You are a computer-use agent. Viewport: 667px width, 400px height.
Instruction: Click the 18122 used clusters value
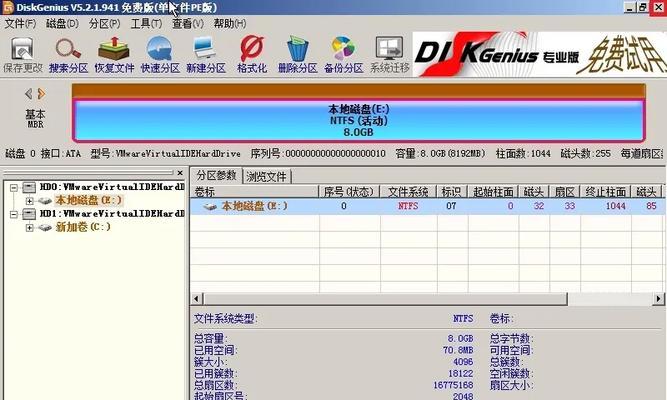pyautogui.click(x=460, y=374)
